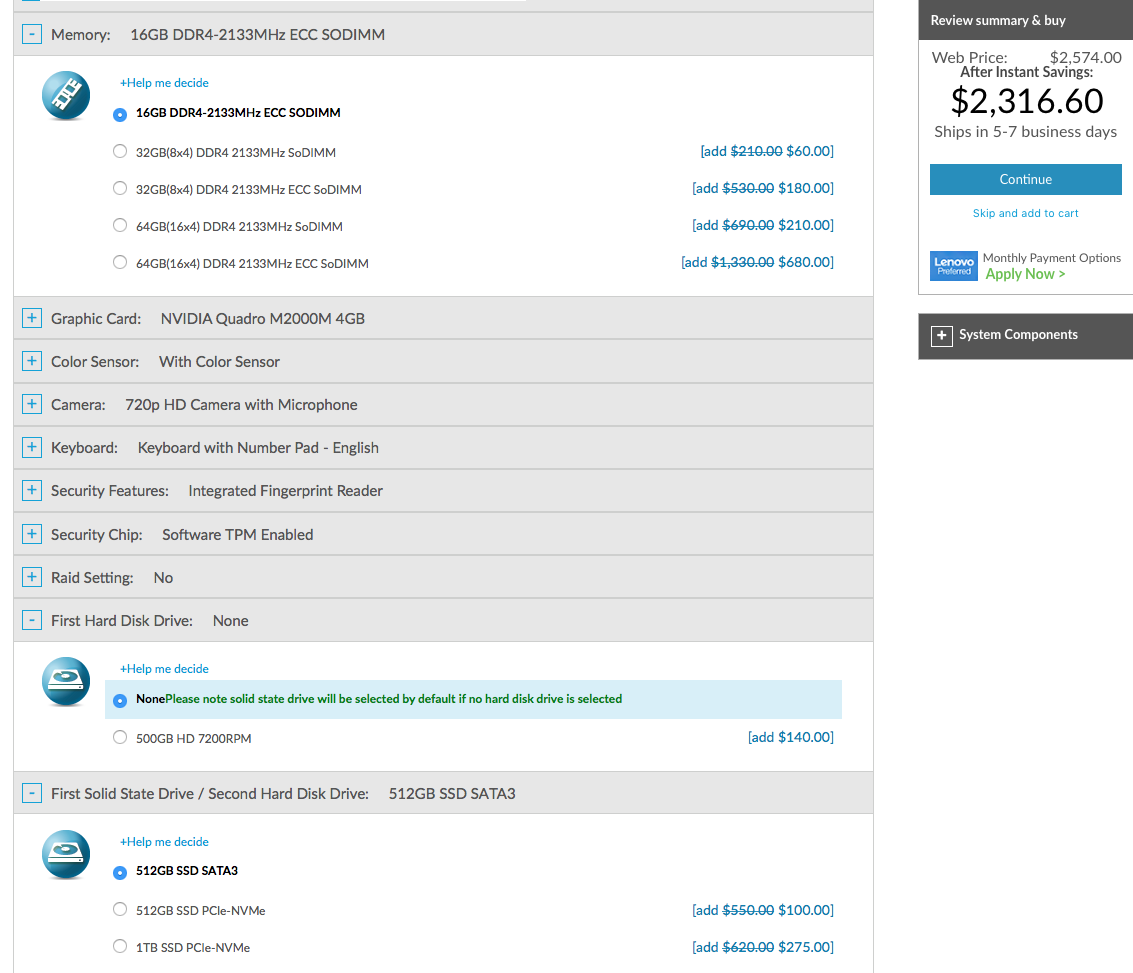Click the First Hard Disk Drive icon
The width and height of the screenshot is (1133, 973).
point(66,681)
